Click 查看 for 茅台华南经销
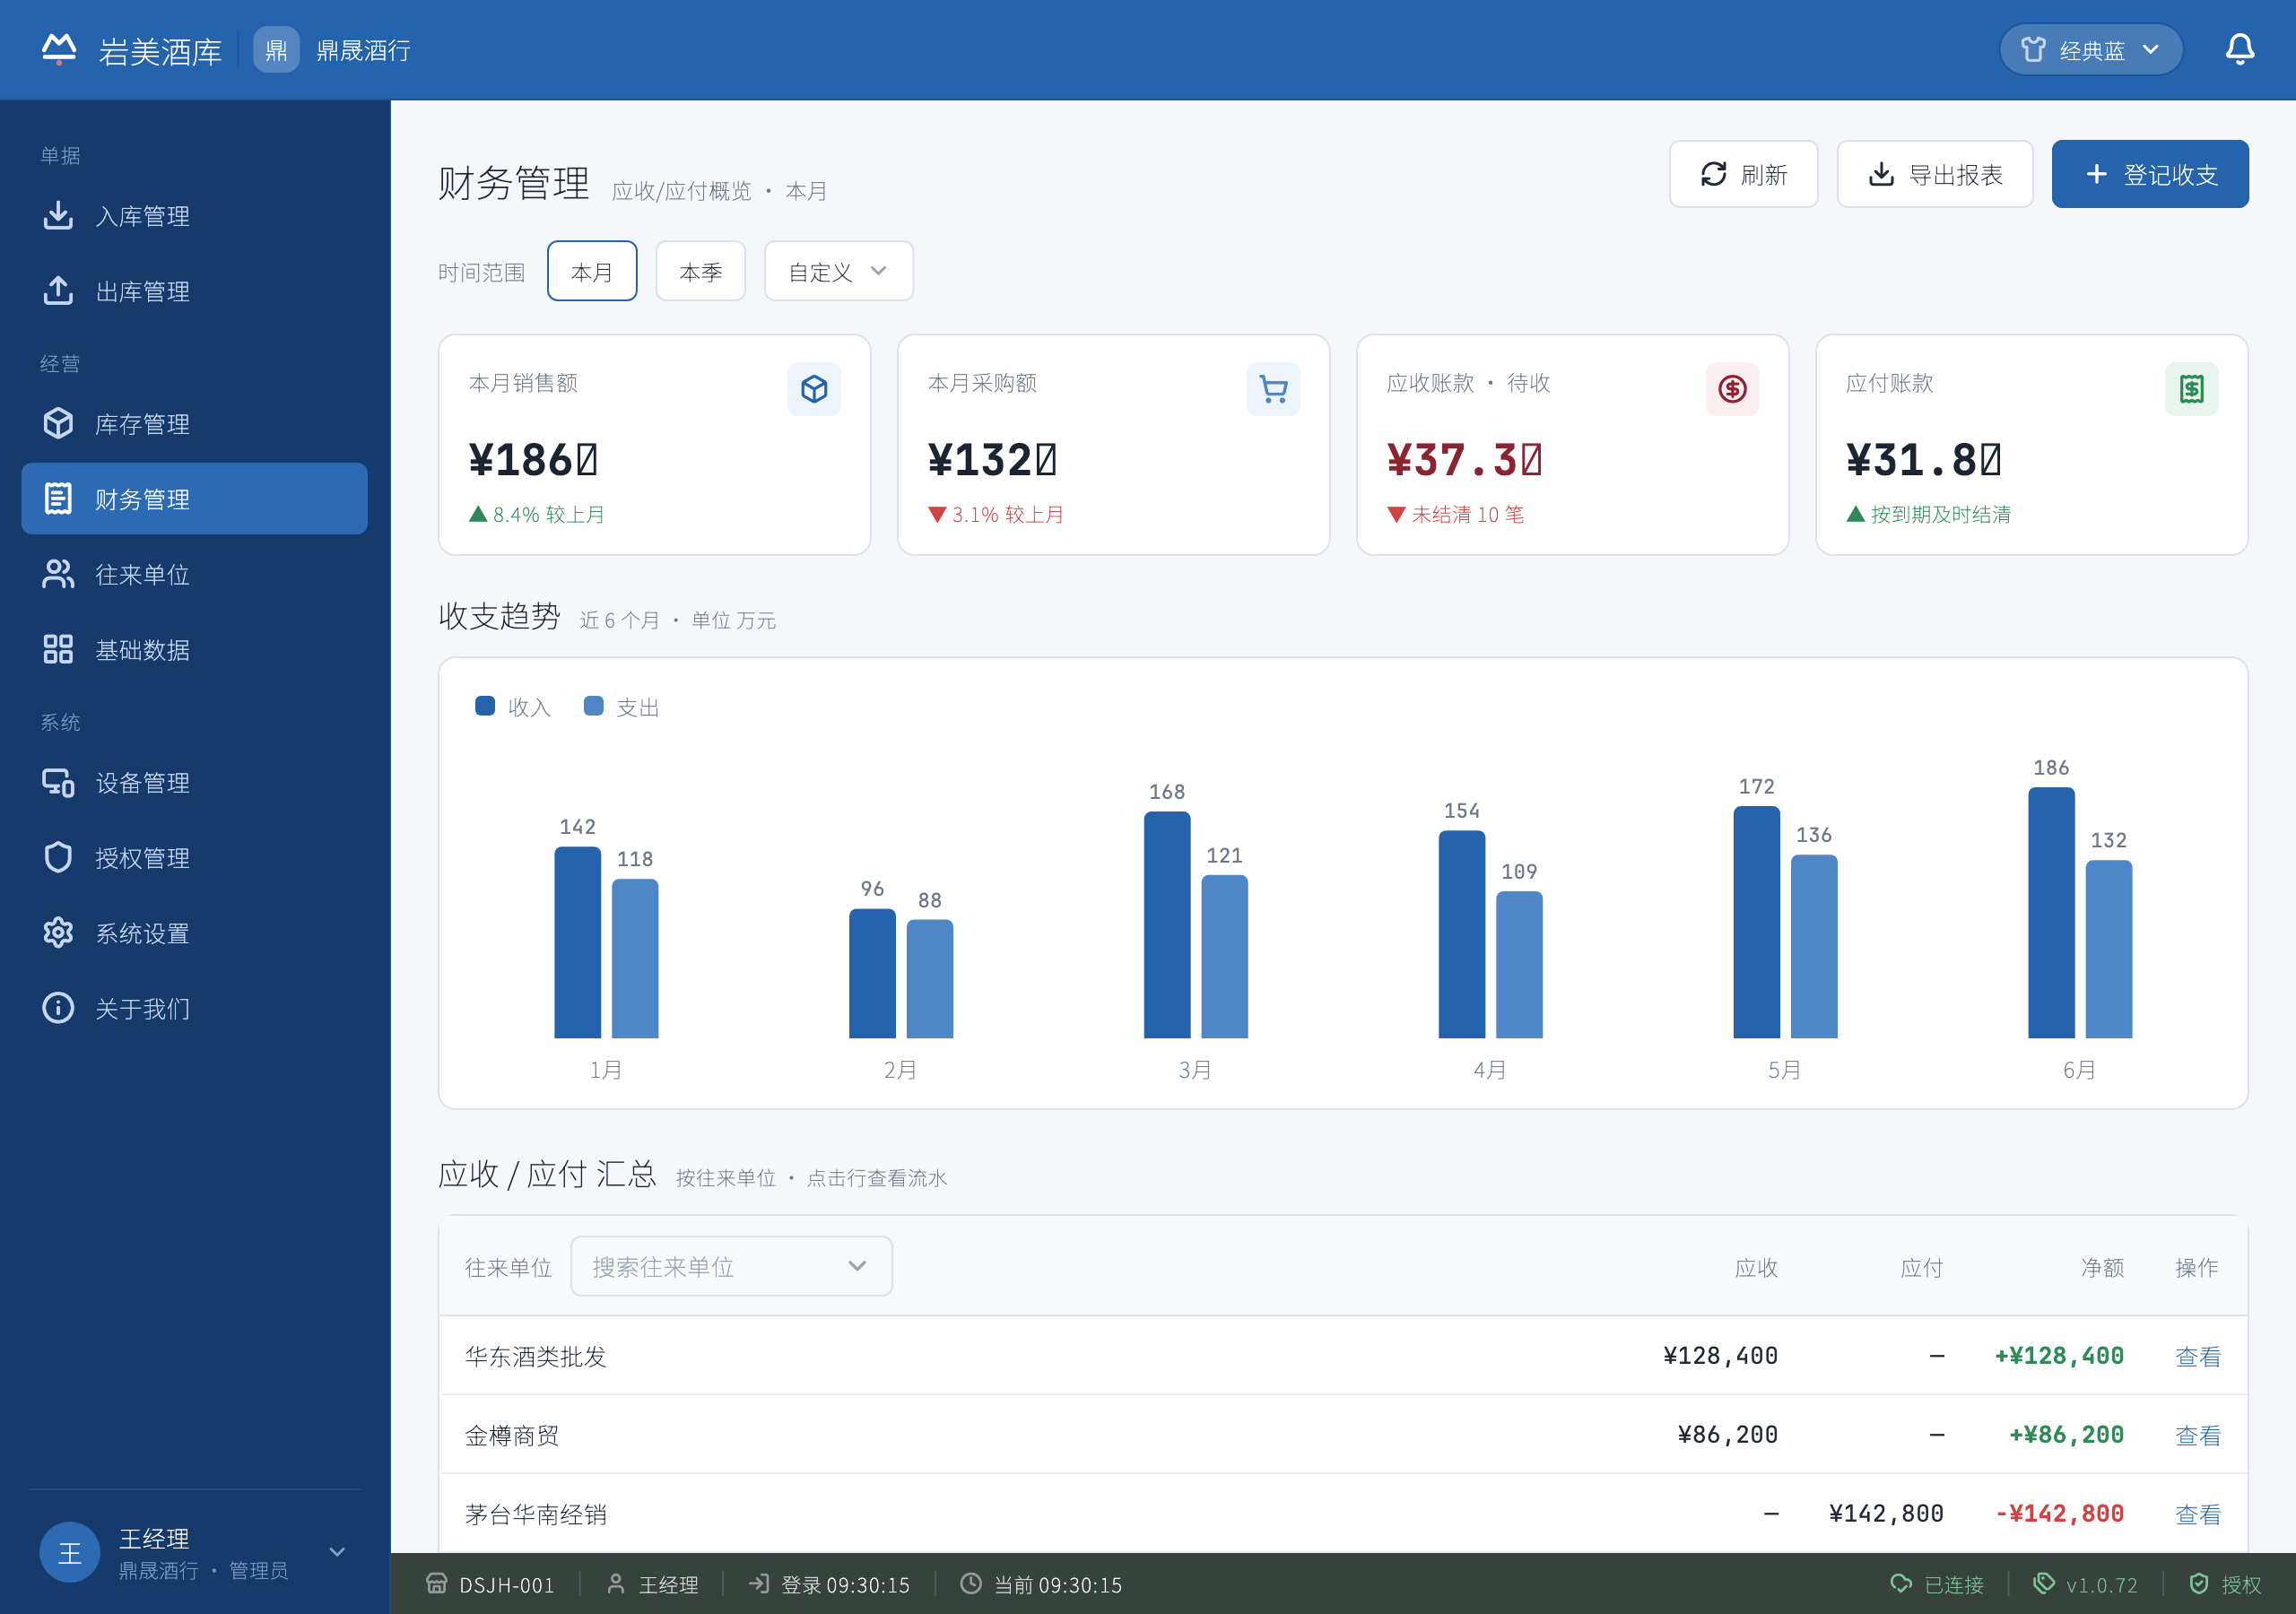Image resolution: width=2296 pixels, height=1614 pixels. point(2197,1514)
